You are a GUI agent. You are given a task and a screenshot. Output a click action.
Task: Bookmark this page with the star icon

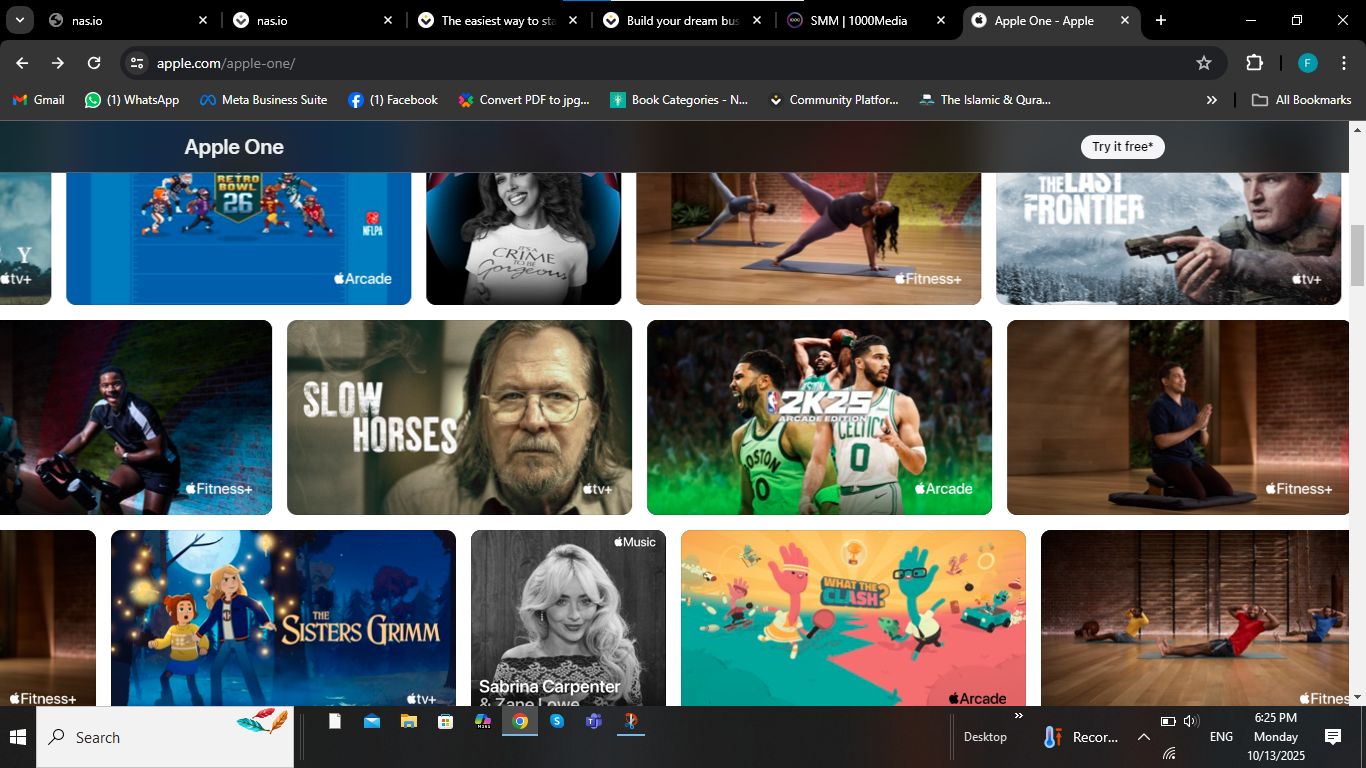1204,63
